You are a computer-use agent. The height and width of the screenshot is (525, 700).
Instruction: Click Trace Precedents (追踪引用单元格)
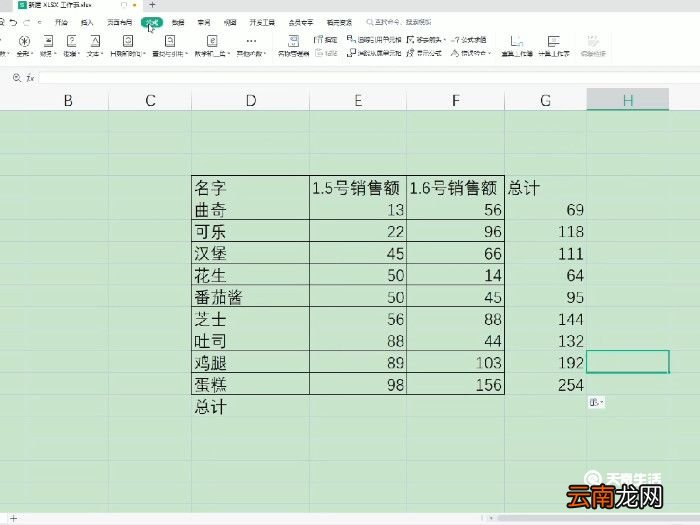click(374, 40)
